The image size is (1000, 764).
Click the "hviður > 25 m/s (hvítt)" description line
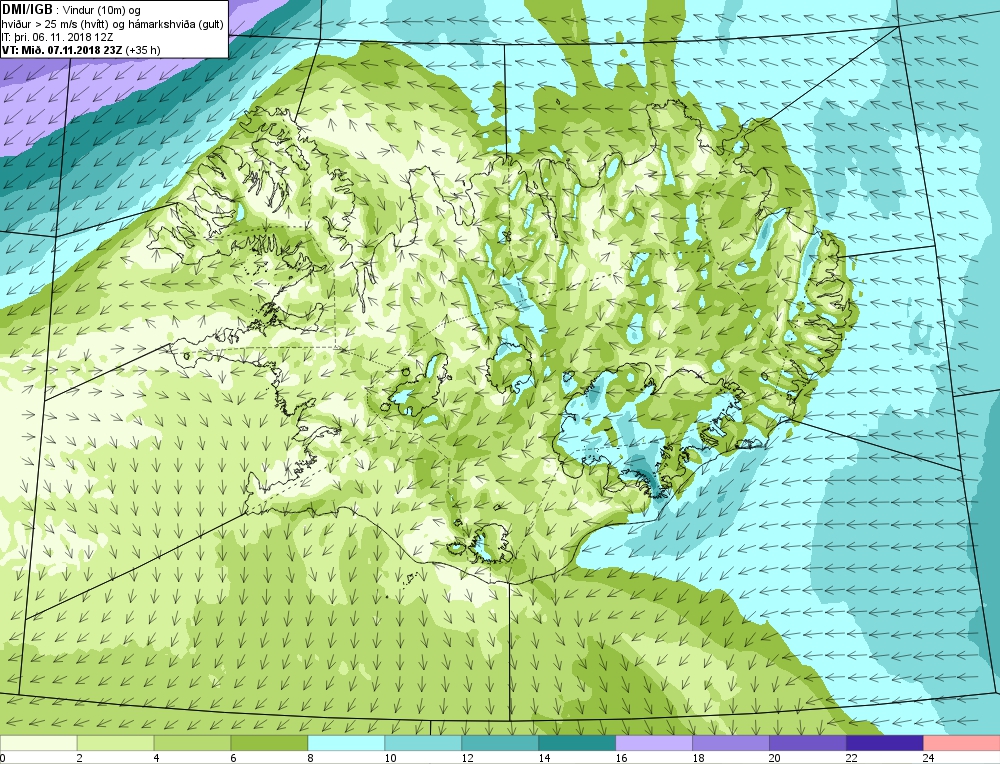(55, 24)
